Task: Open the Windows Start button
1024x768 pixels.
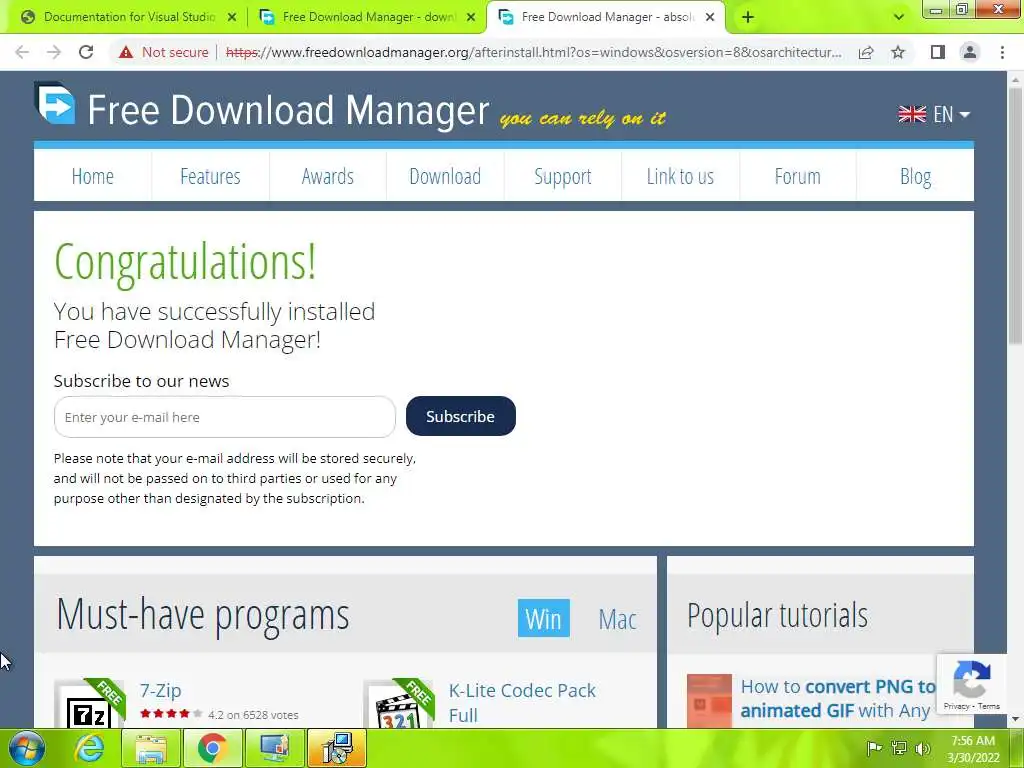Action: click(26, 748)
